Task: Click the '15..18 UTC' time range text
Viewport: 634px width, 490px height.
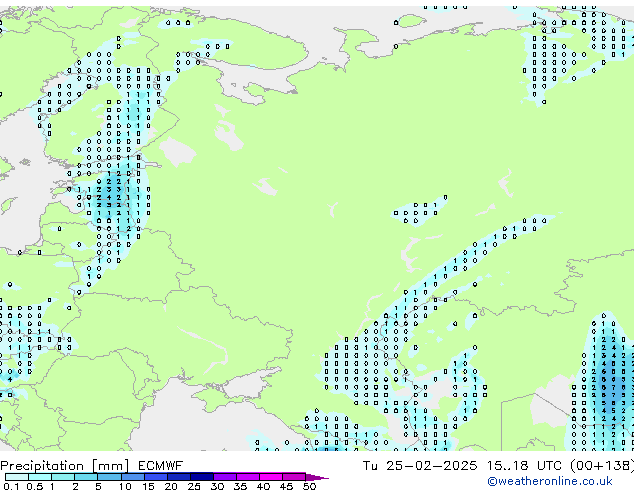Action: tap(523, 466)
